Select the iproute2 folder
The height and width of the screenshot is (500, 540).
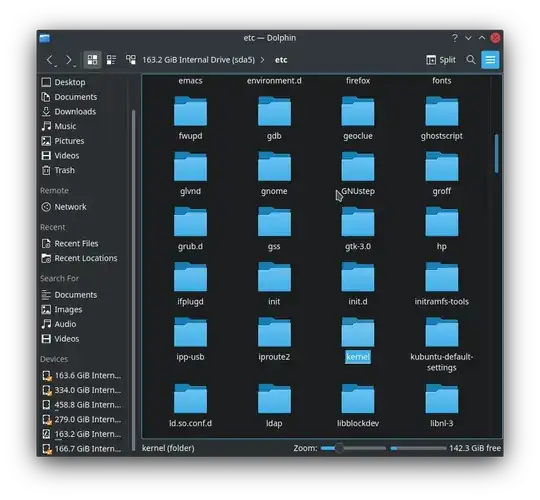(x=274, y=340)
